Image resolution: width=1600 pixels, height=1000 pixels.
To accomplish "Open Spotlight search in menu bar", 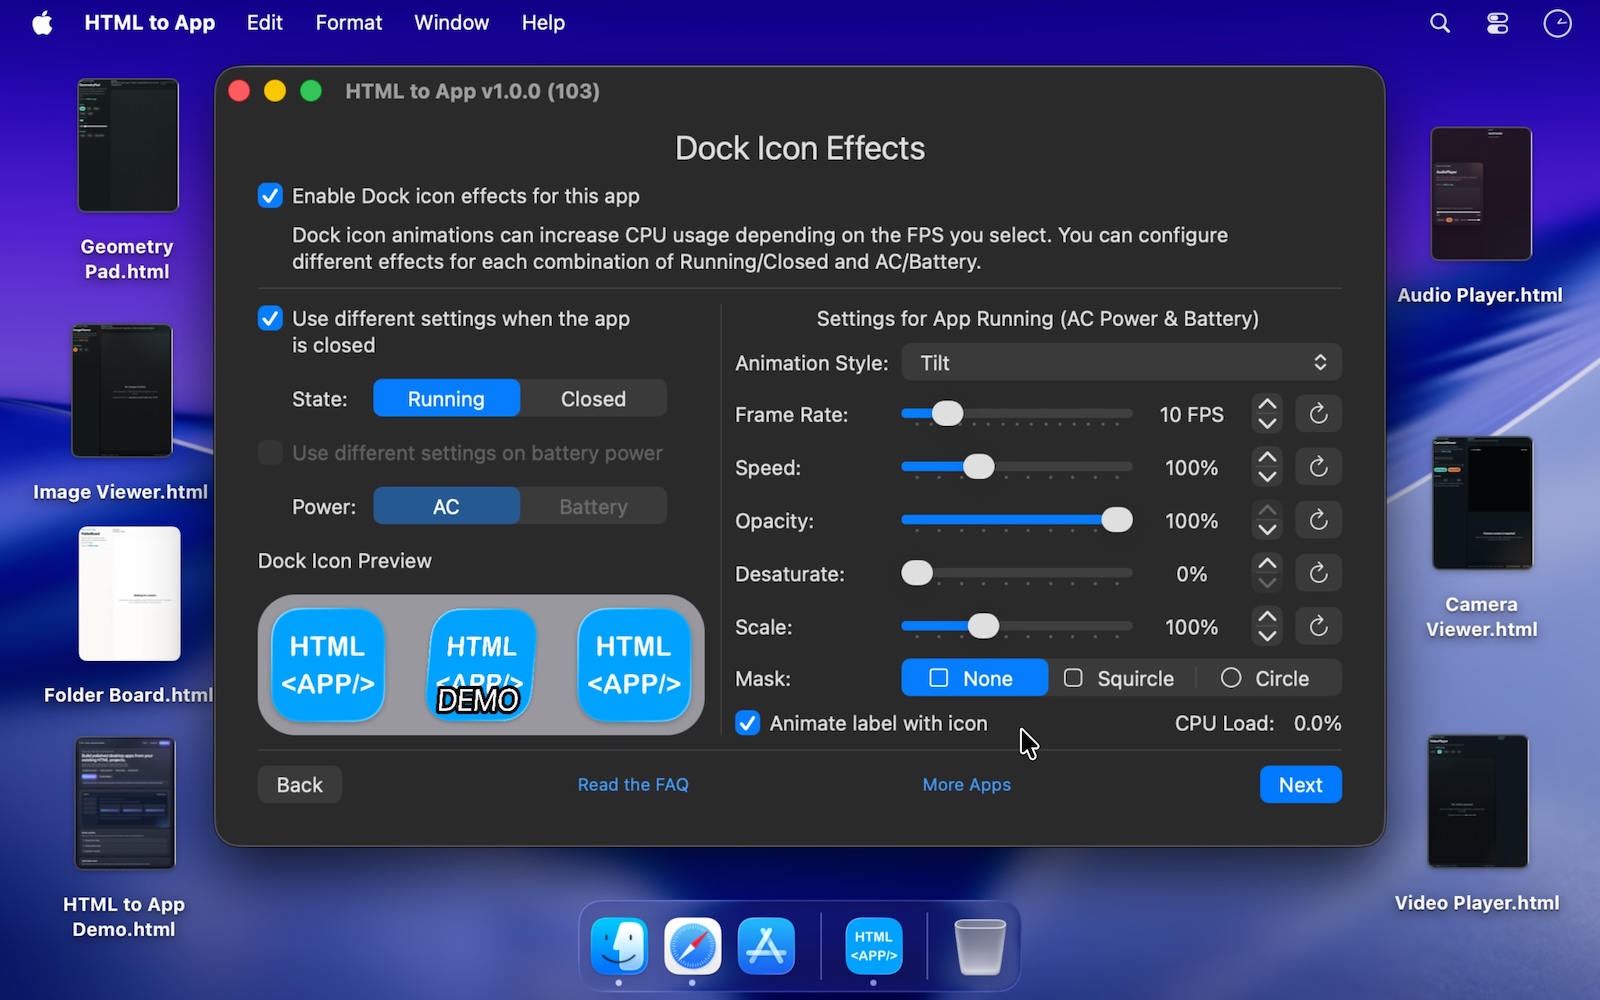I will pyautogui.click(x=1439, y=23).
